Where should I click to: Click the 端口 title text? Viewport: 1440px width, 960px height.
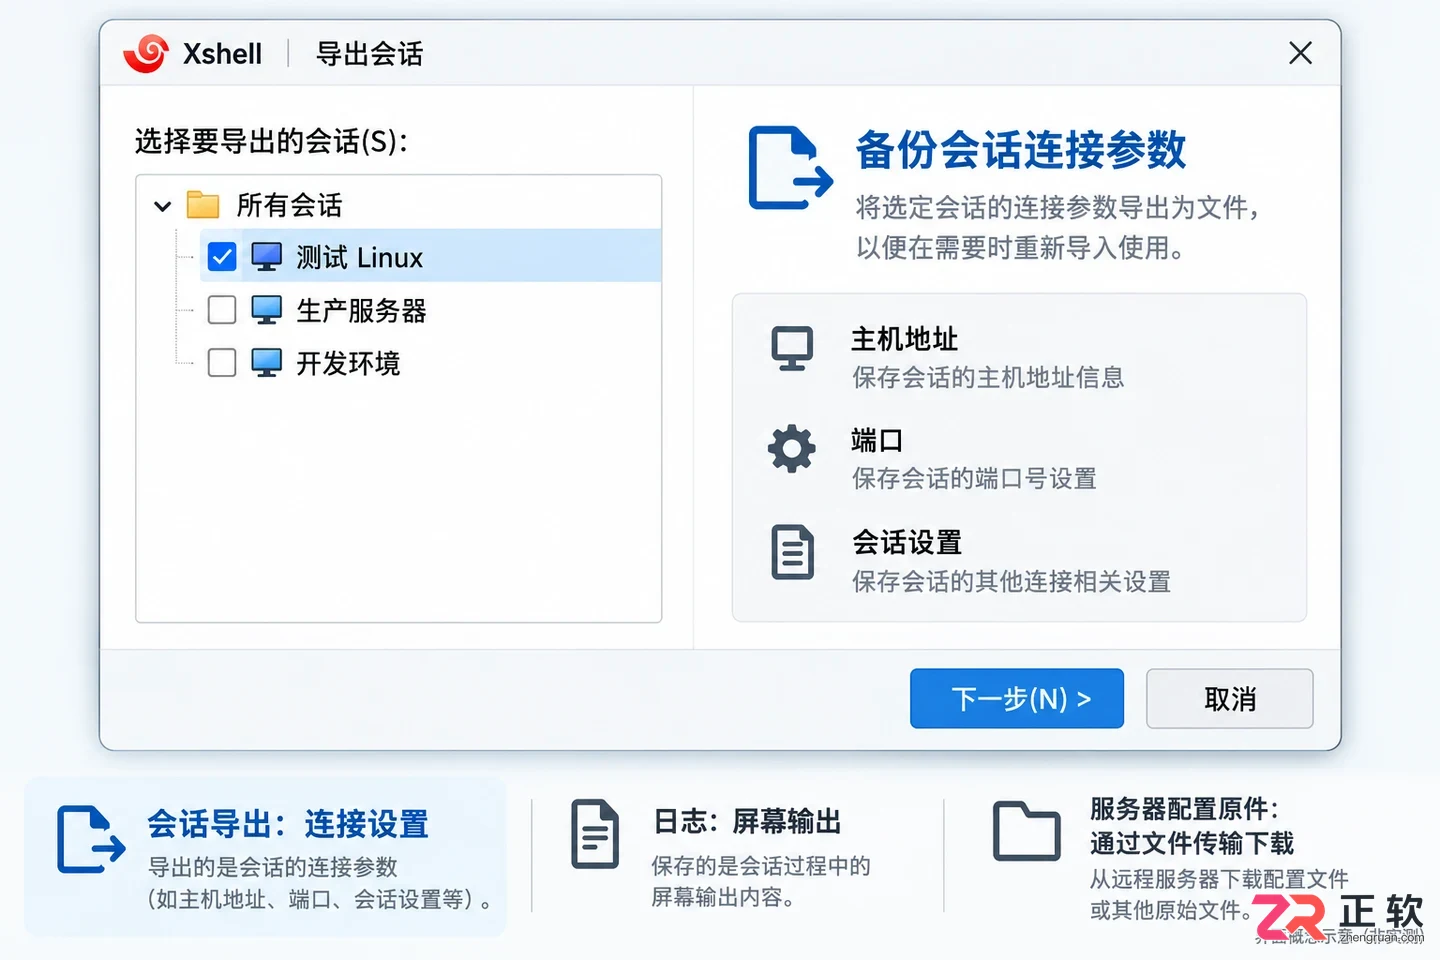(877, 440)
